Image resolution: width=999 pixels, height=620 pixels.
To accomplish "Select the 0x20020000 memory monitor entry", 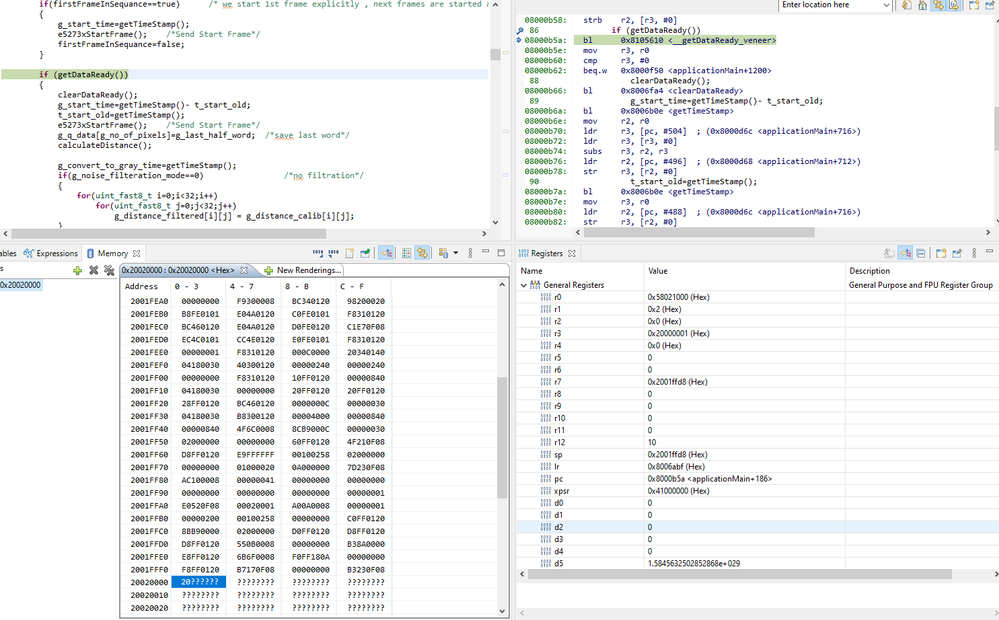I will [x=20, y=285].
